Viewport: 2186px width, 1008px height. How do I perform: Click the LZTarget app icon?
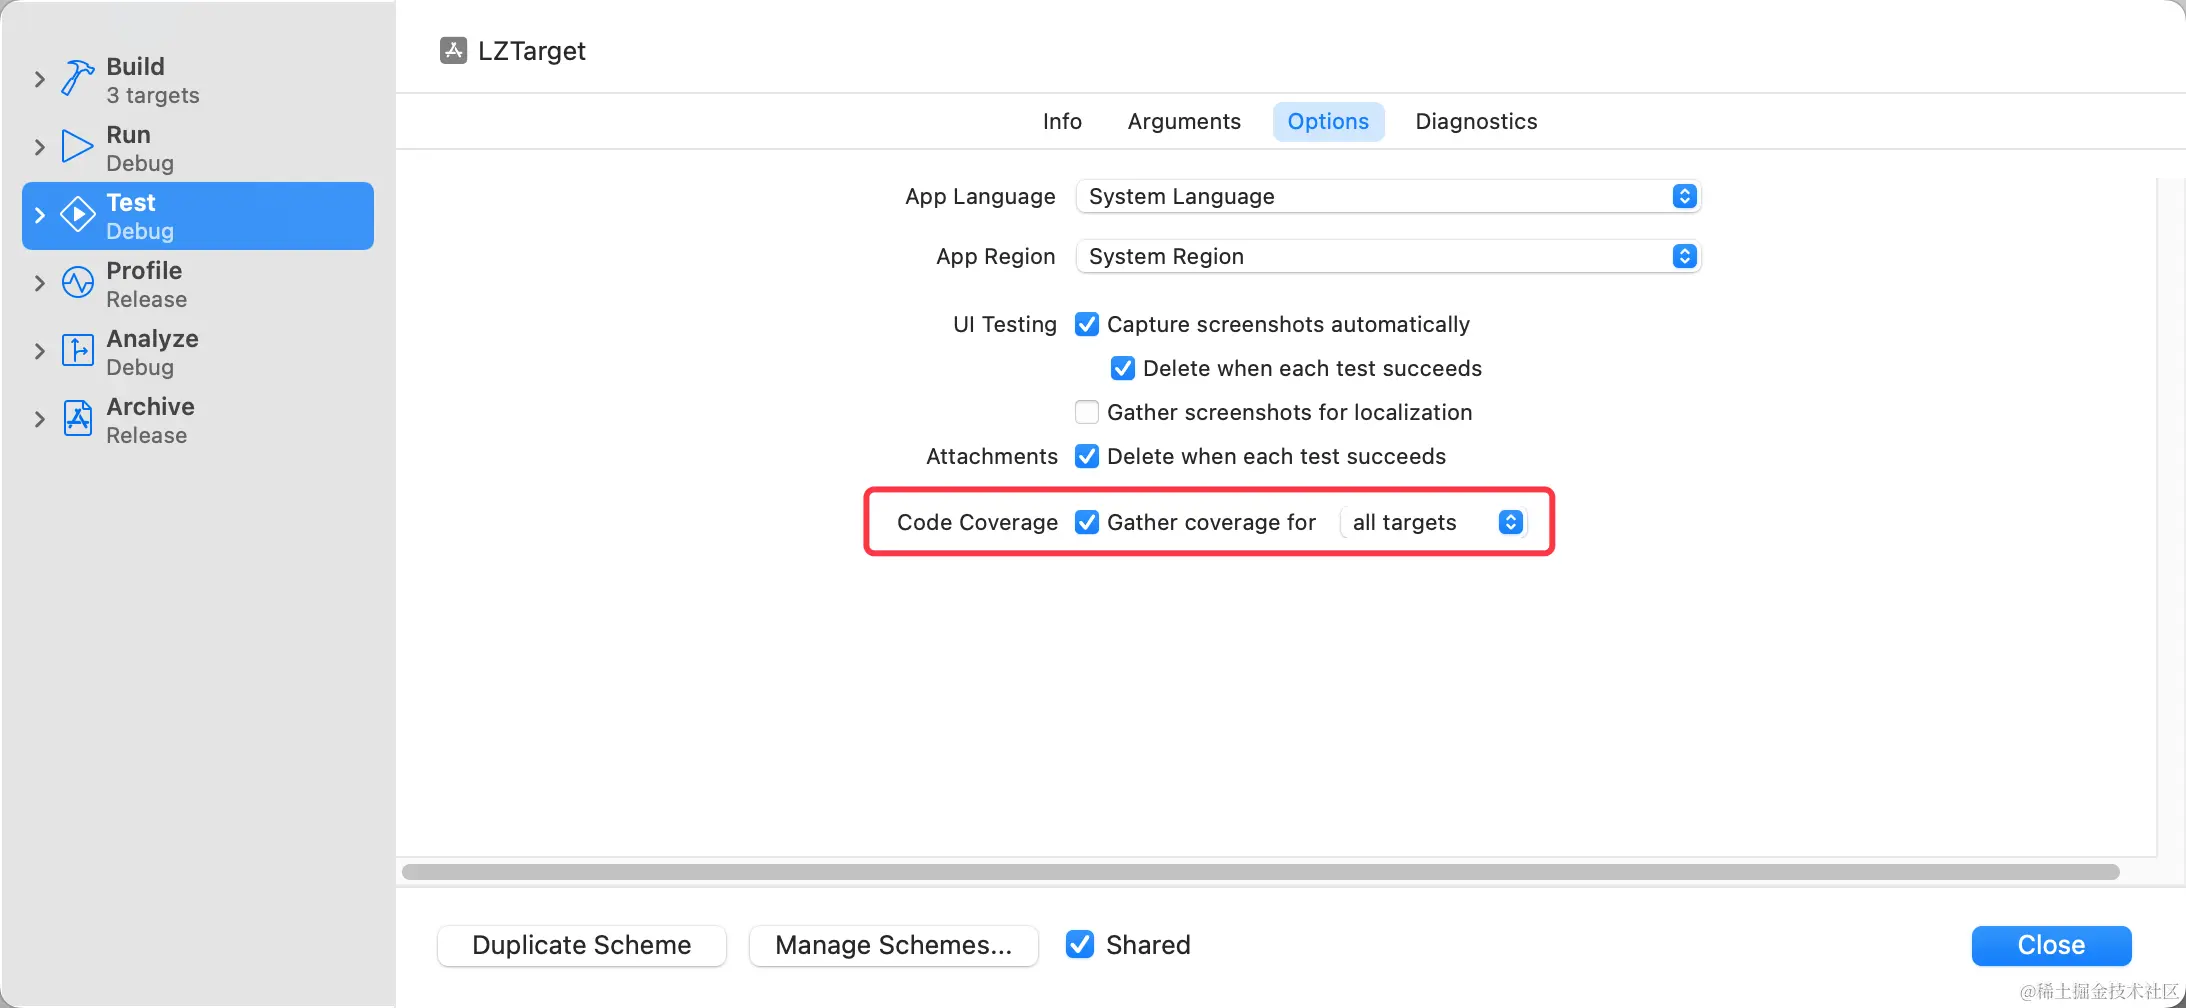pos(453,50)
